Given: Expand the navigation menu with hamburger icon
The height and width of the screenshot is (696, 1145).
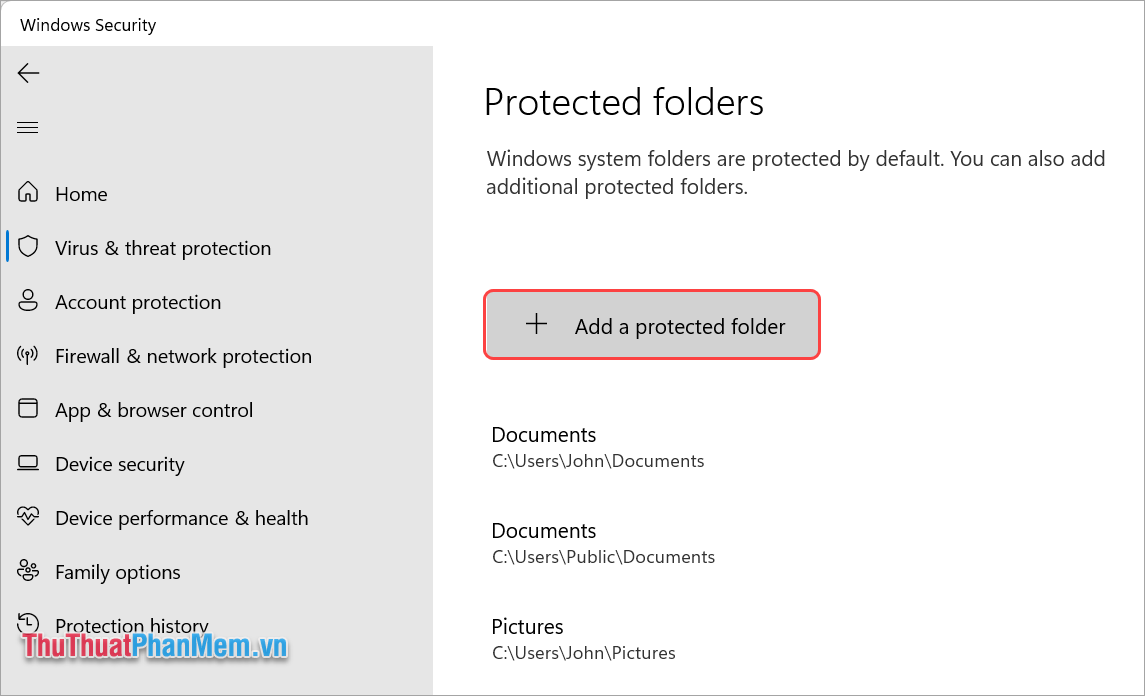Looking at the screenshot, I should [27, 127].
